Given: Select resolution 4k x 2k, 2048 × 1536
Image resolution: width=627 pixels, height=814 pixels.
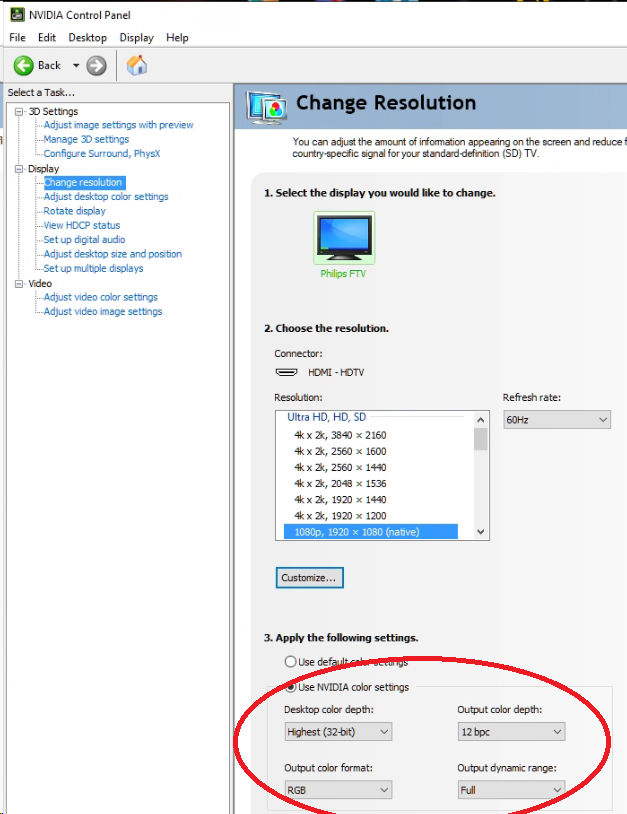Looking at the screenshot, I should tap(340, 483).
